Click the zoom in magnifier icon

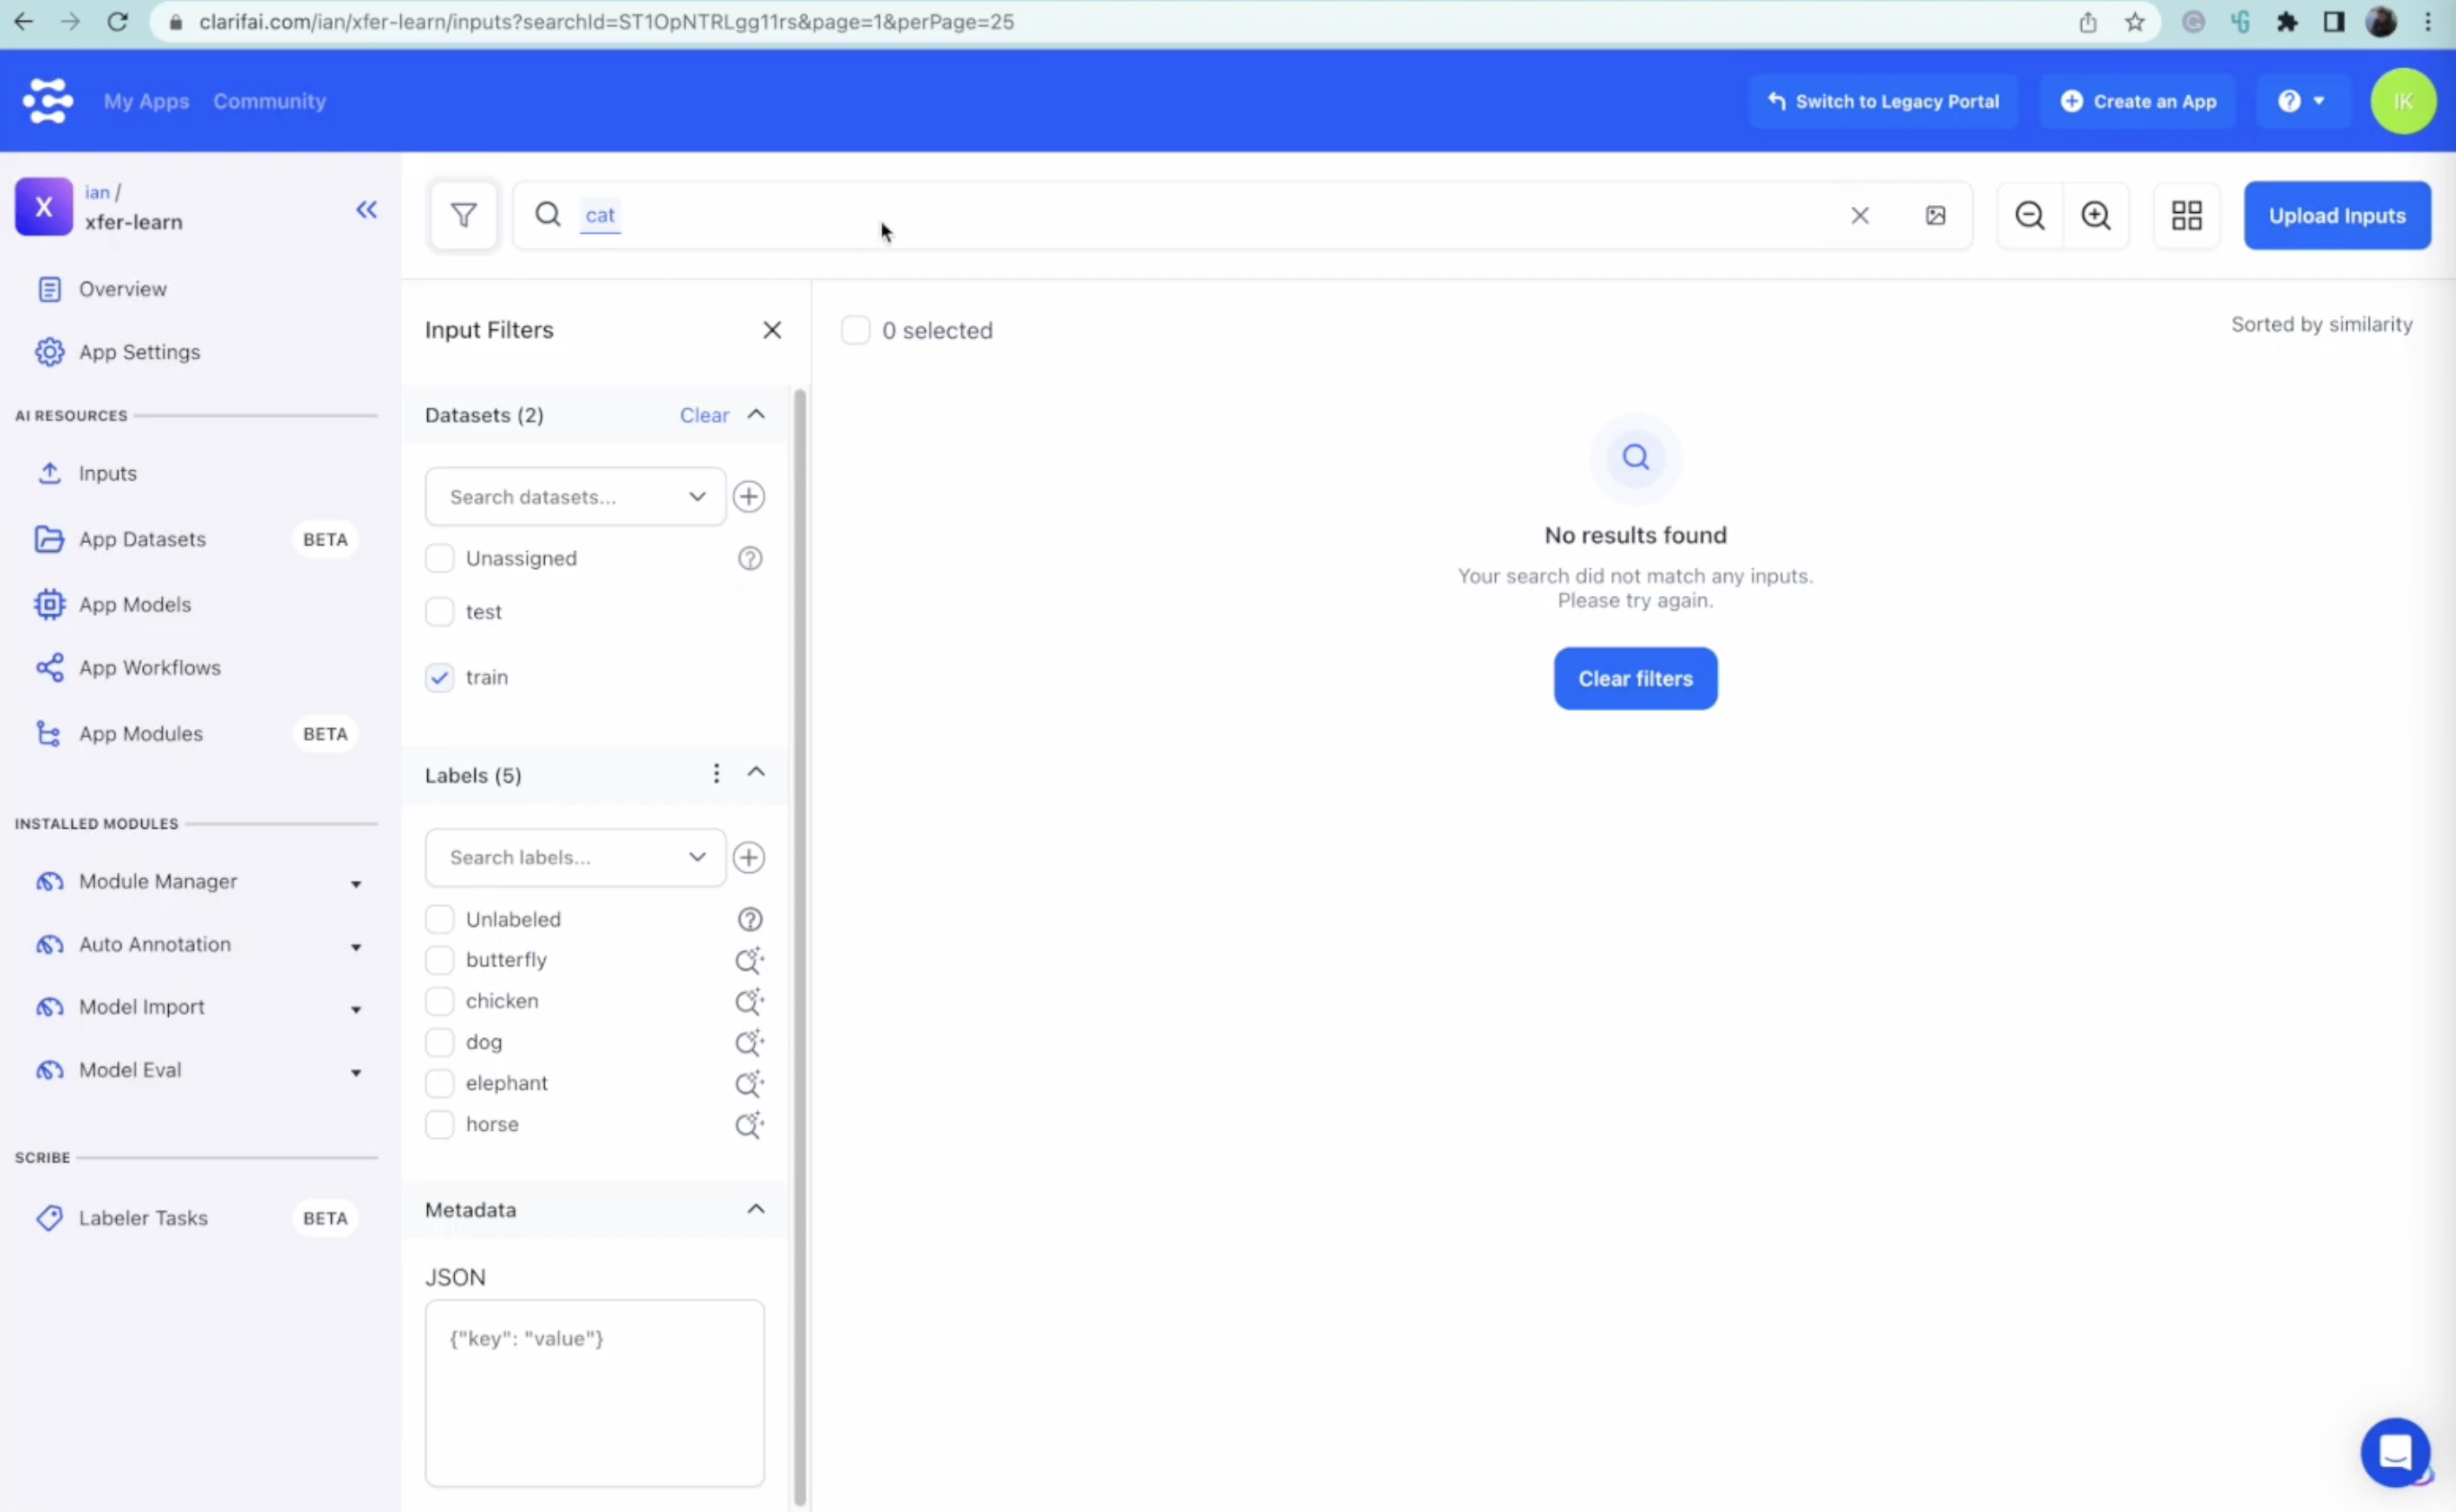(2095, 215)
